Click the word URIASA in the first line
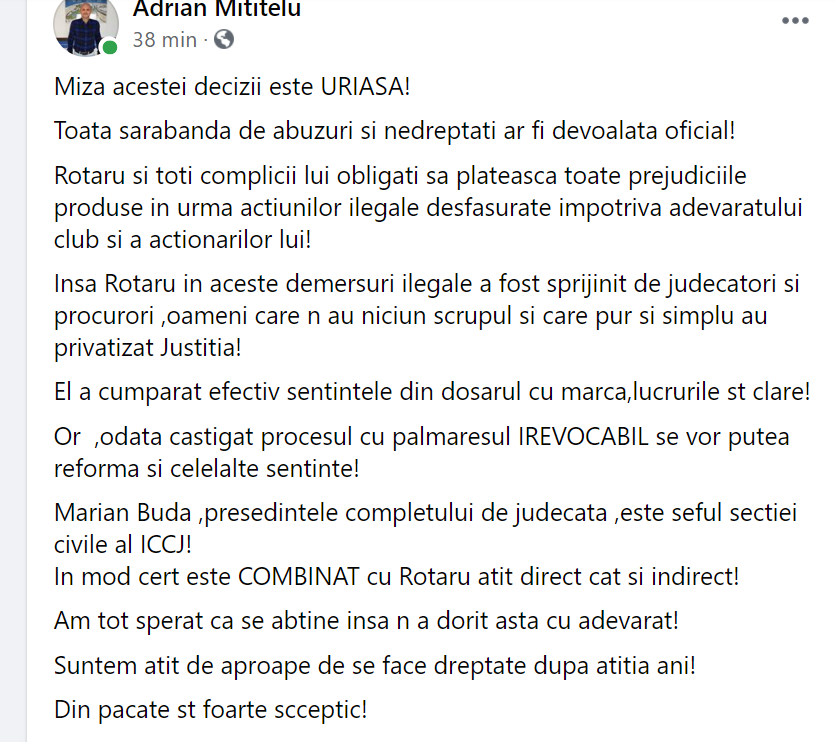835x742 pixels. pyautogui.click(x=365, y=87)
